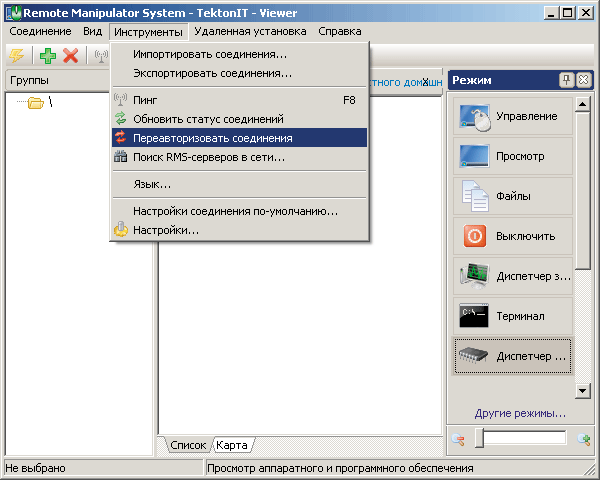This screenshot has width=600, height=480.
Task: Choose Поиск RMS-серверов в сети...
Action: [x=240, y=157]
